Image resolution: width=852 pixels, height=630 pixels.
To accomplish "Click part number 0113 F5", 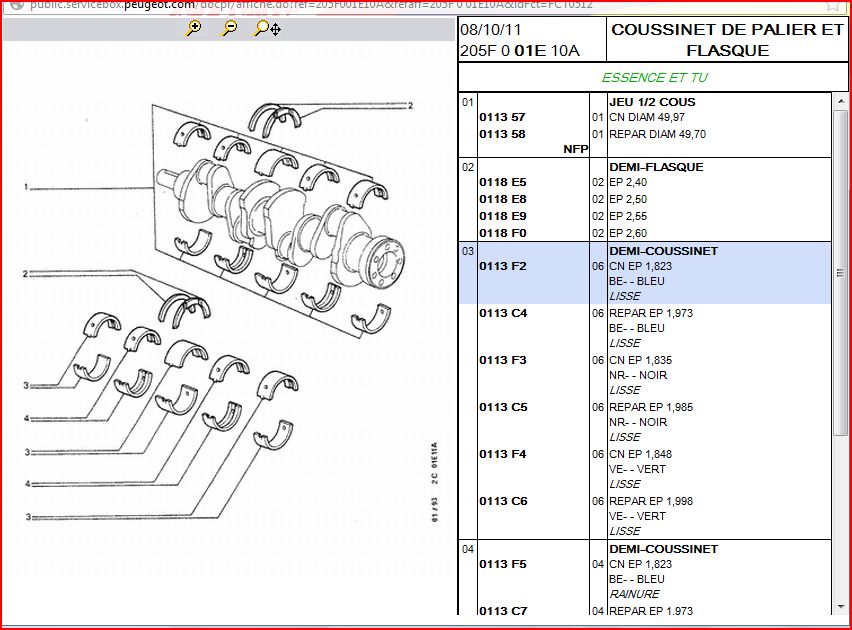I will pyautogui.click(x=502, y=564).
